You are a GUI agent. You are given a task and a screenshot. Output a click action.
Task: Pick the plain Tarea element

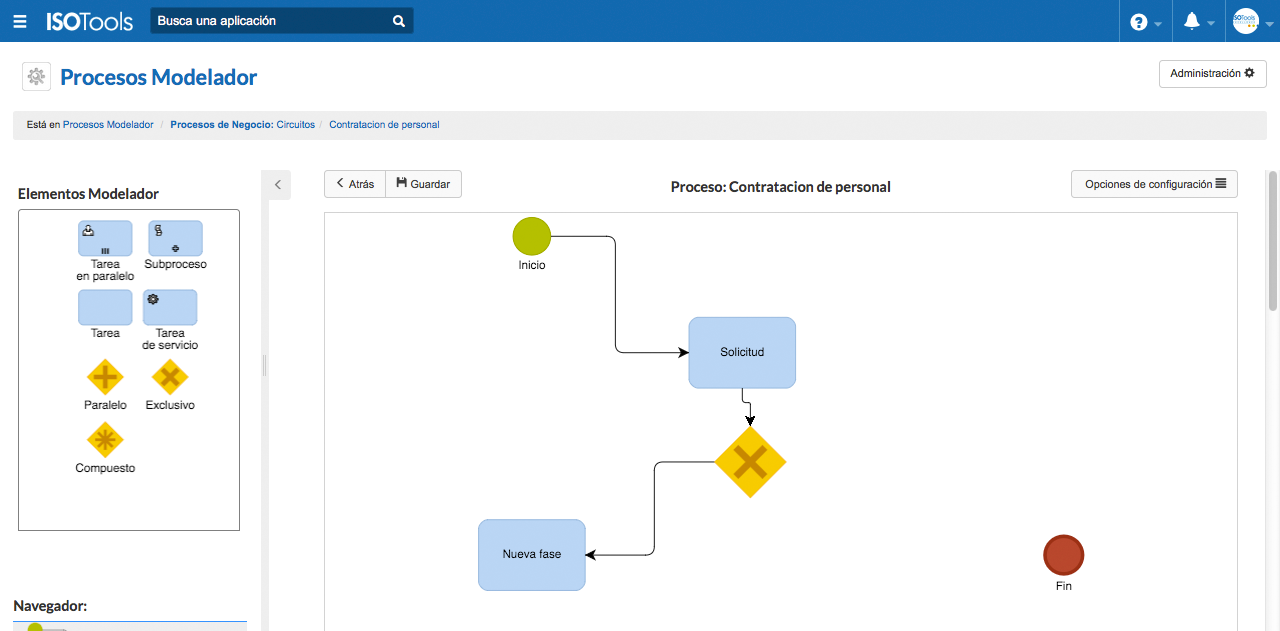pos(105,307)
